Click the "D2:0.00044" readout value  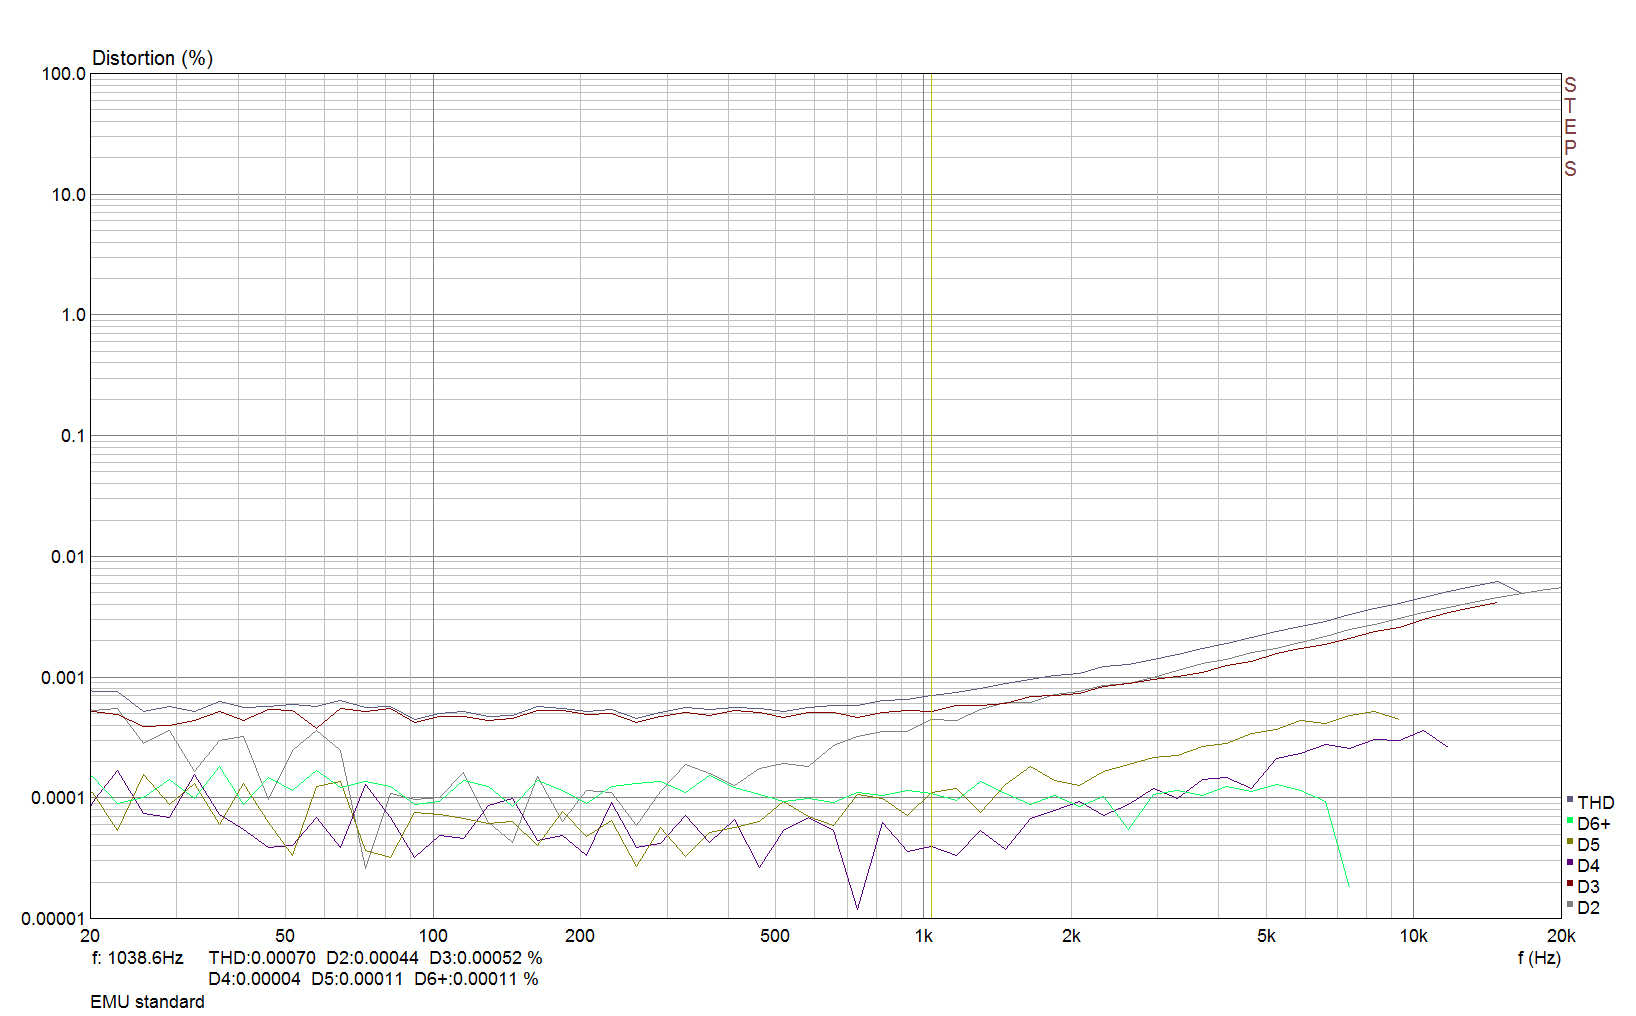[x=372, y=958]
